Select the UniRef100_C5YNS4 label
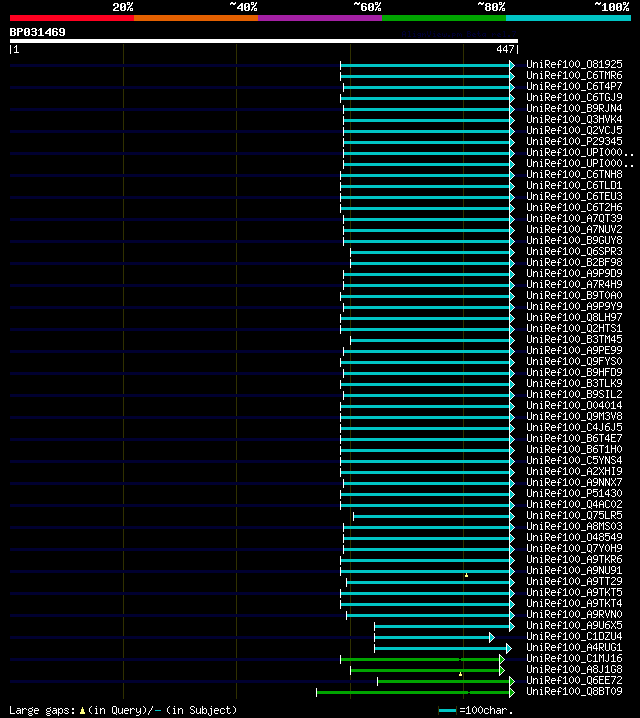The height and width of the screenshot is (718, 640). (574, 460)
